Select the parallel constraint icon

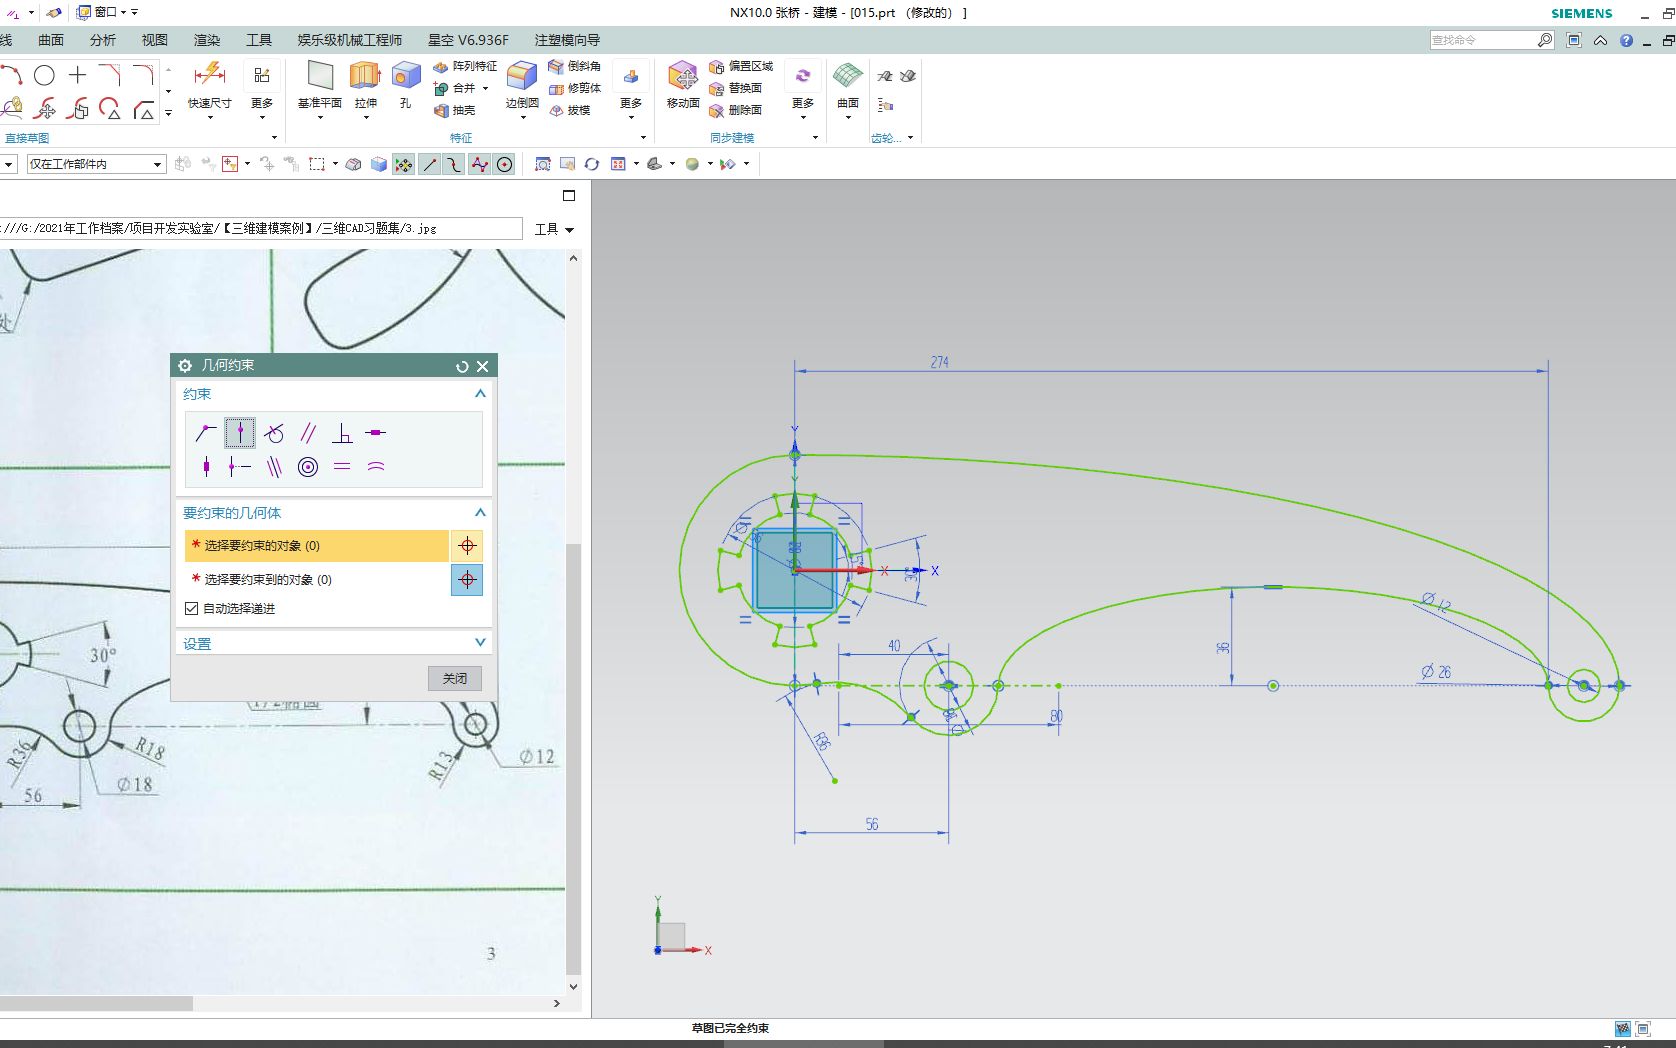(308, 433)
